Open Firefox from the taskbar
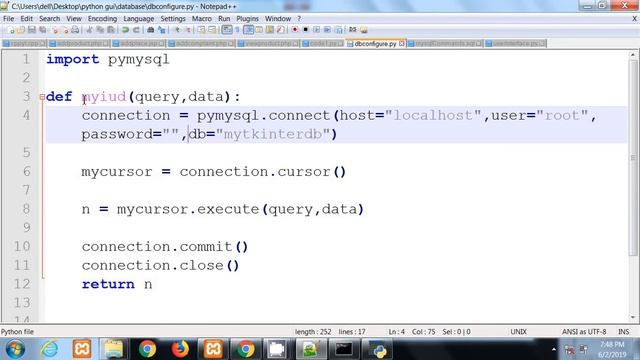 (180, 349)
